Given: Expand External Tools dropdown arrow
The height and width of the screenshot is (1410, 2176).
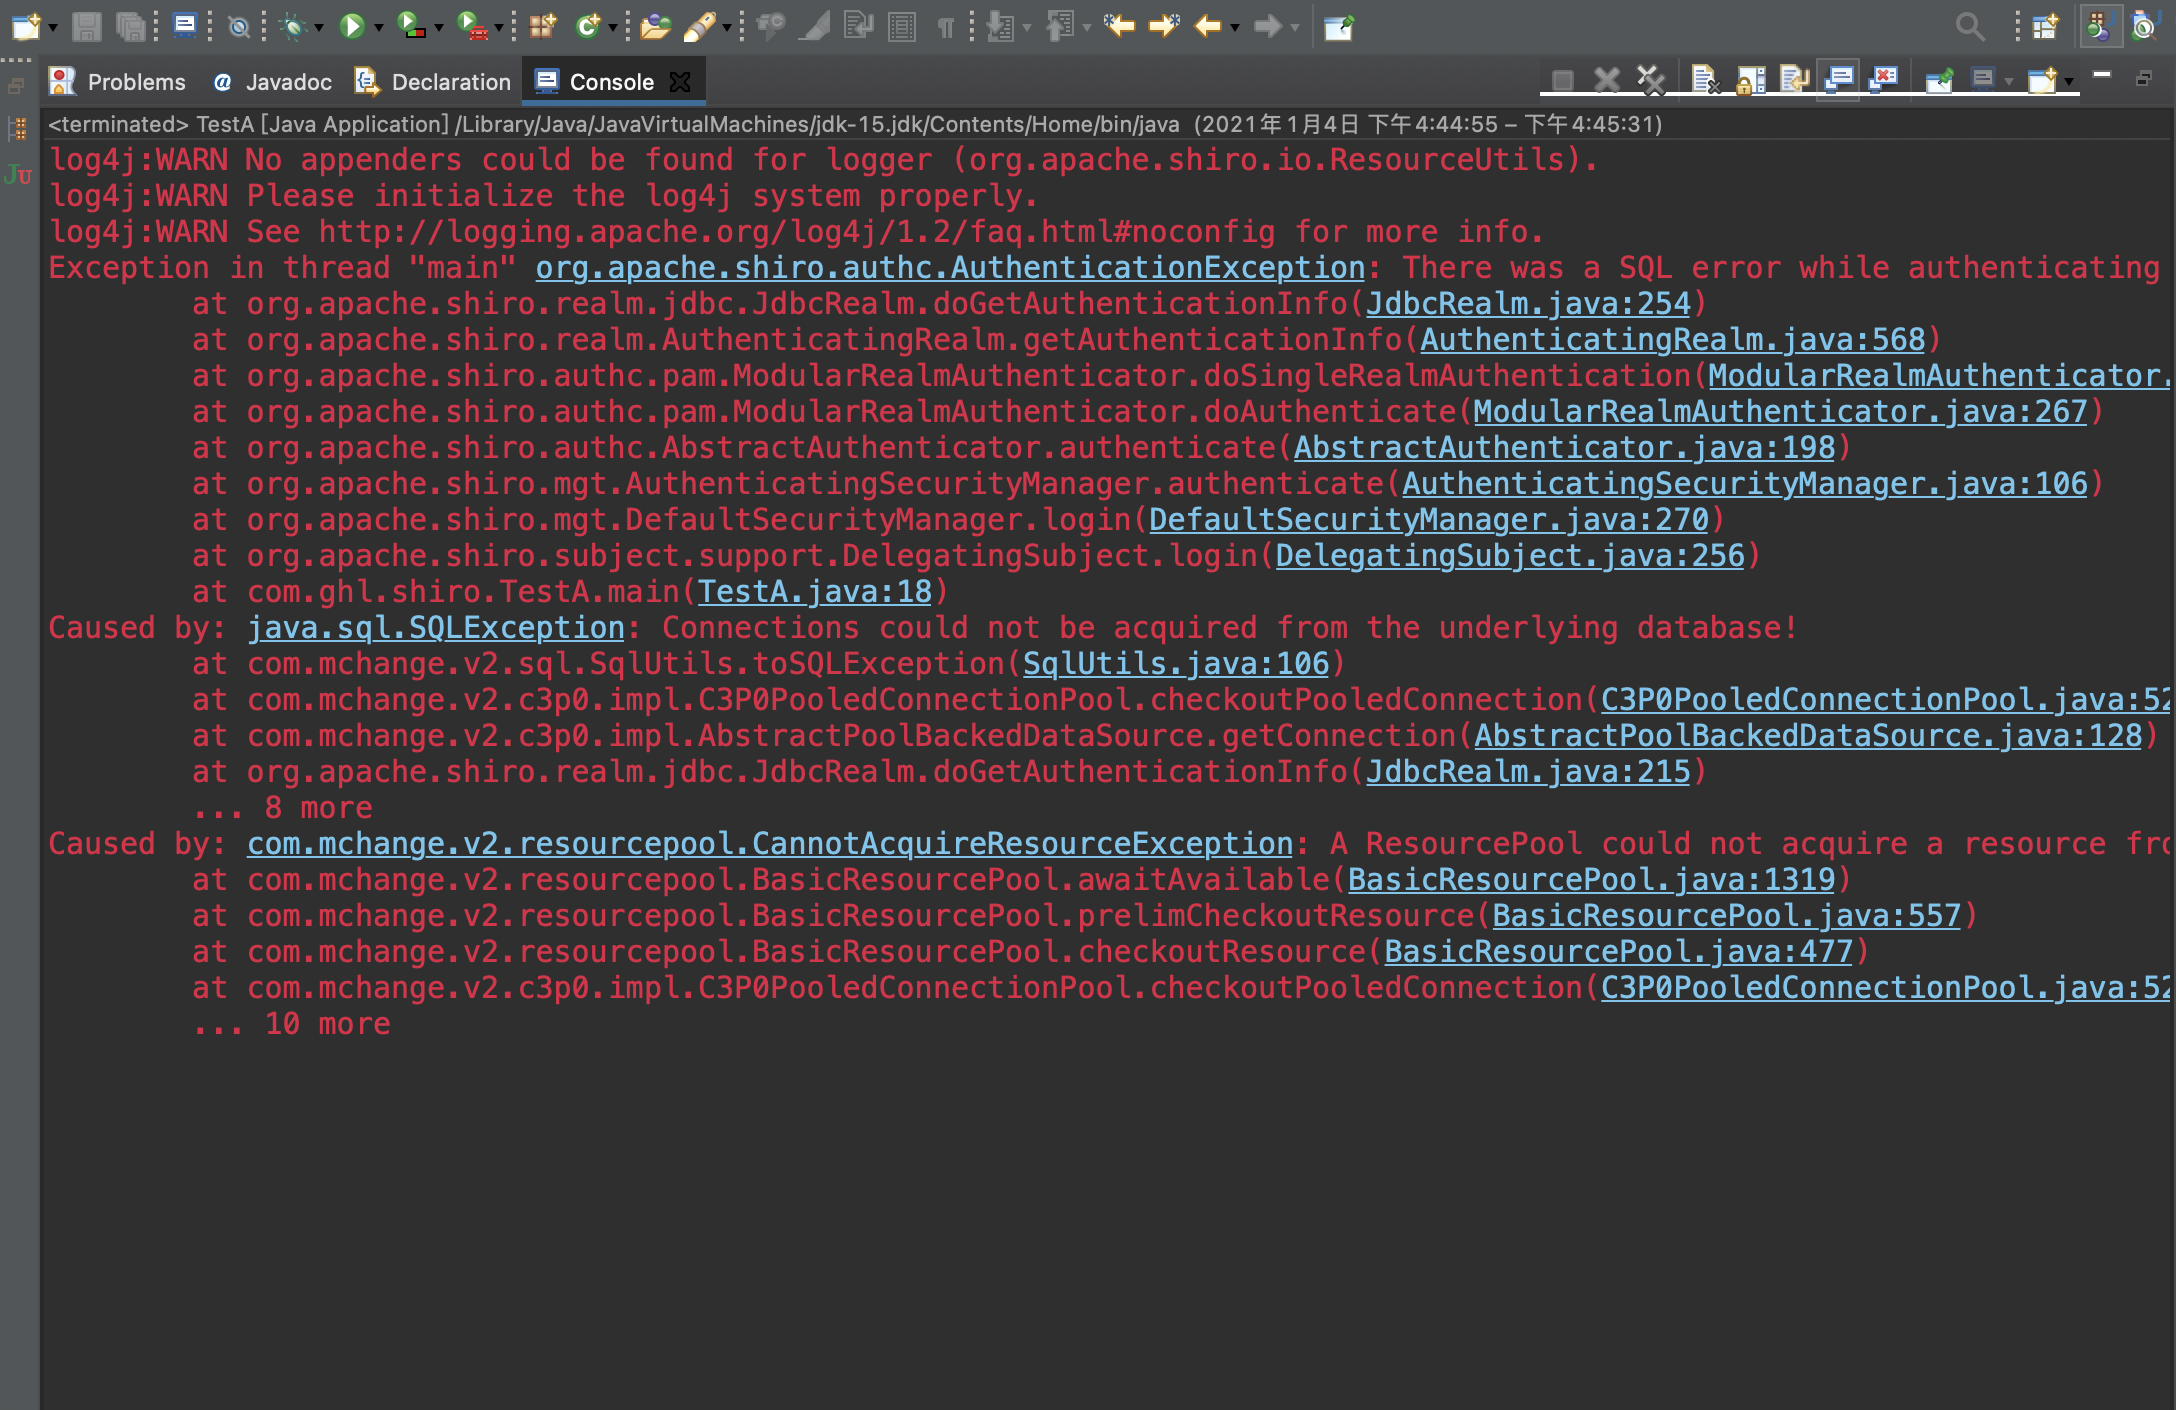Looking at the screenshot, I should (x=498, y=28).
